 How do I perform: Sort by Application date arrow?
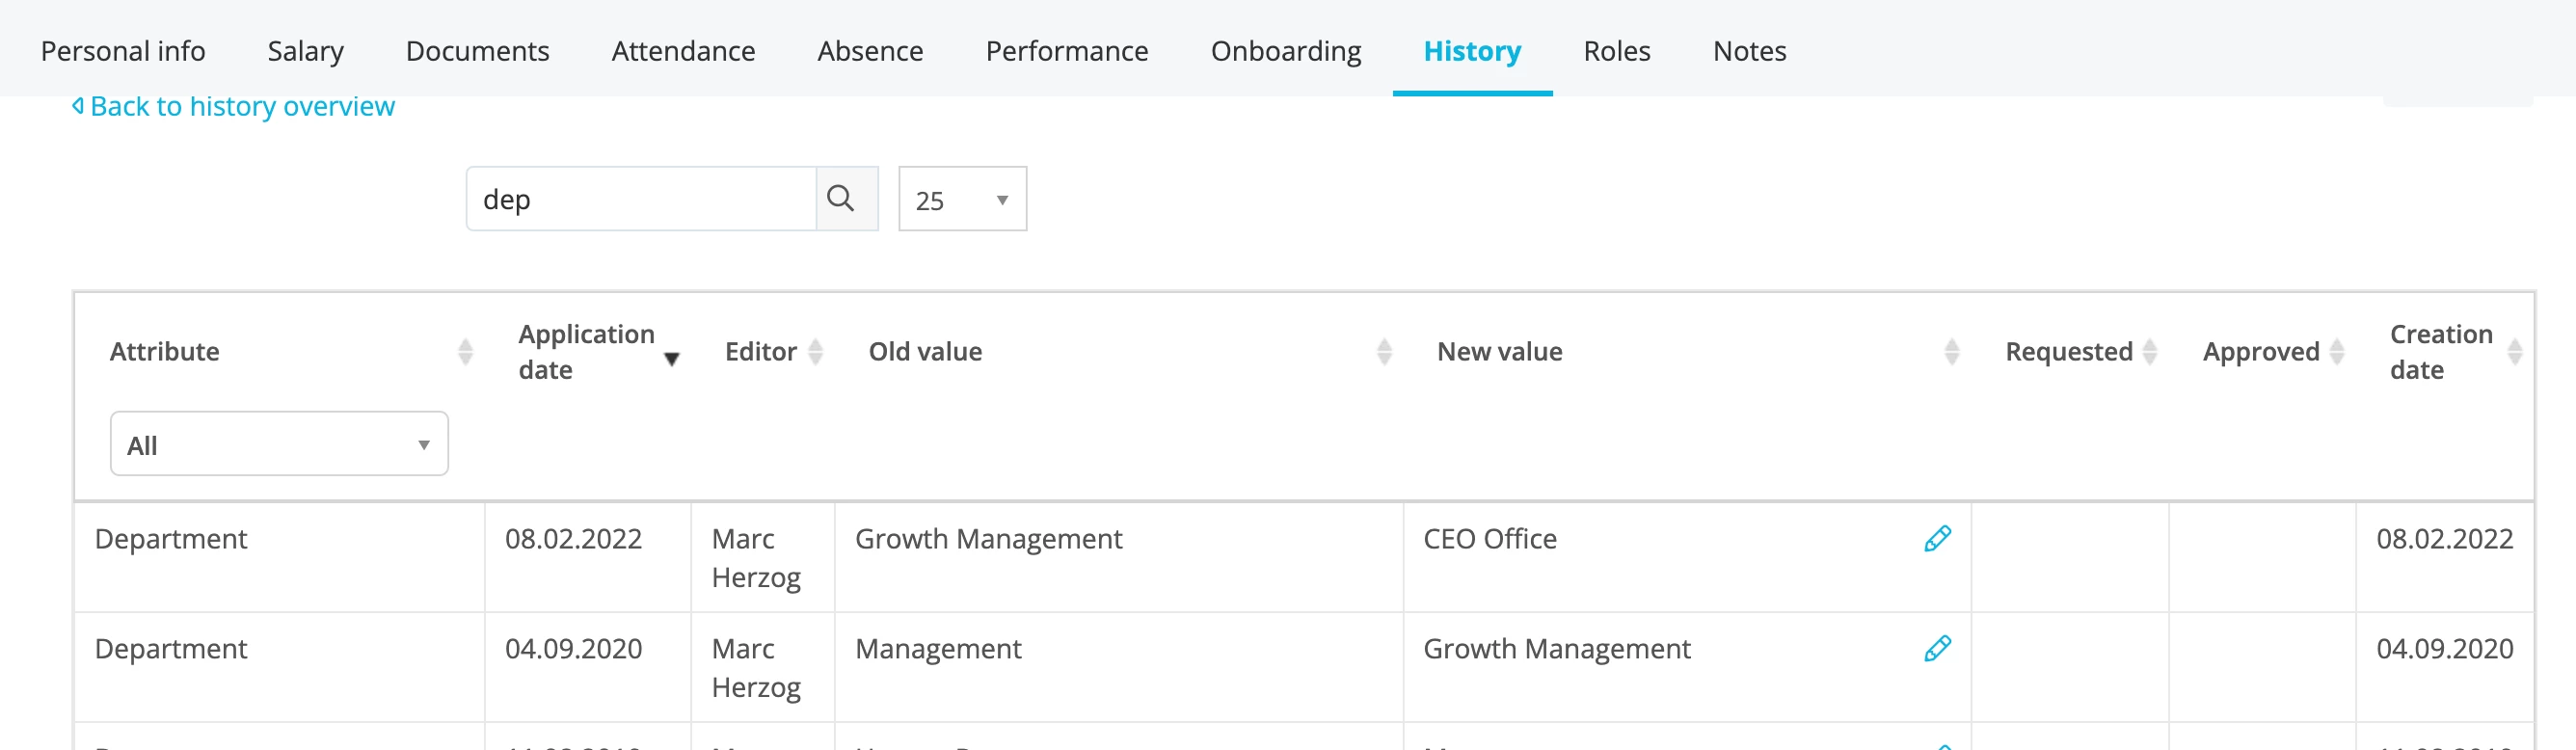(672, 359)
